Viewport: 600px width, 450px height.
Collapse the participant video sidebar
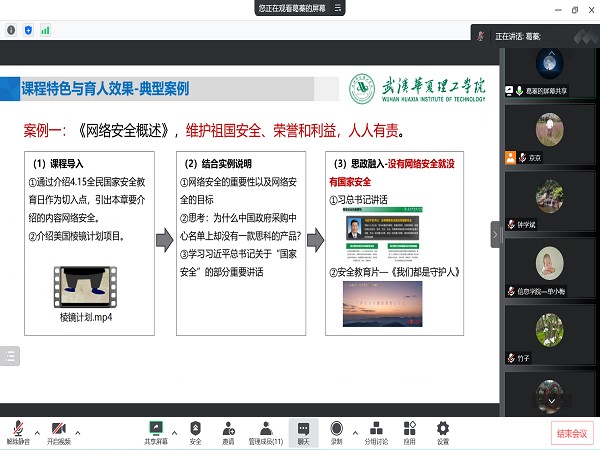pos(494,234)
